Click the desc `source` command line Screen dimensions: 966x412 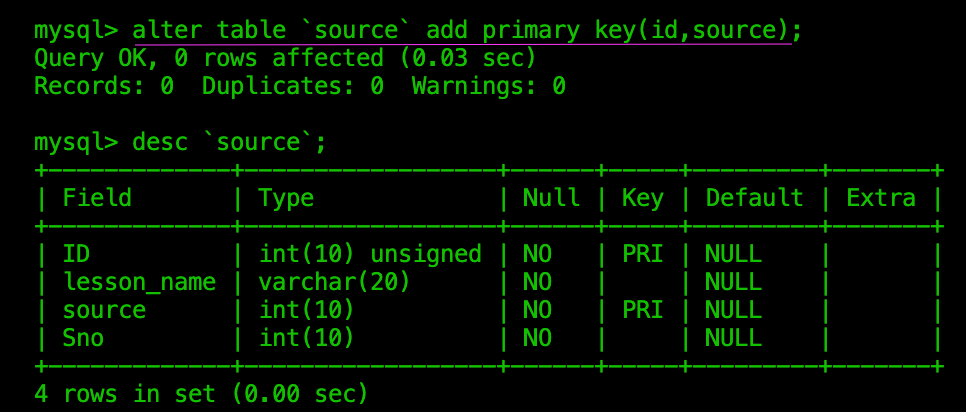coord(180,142)
